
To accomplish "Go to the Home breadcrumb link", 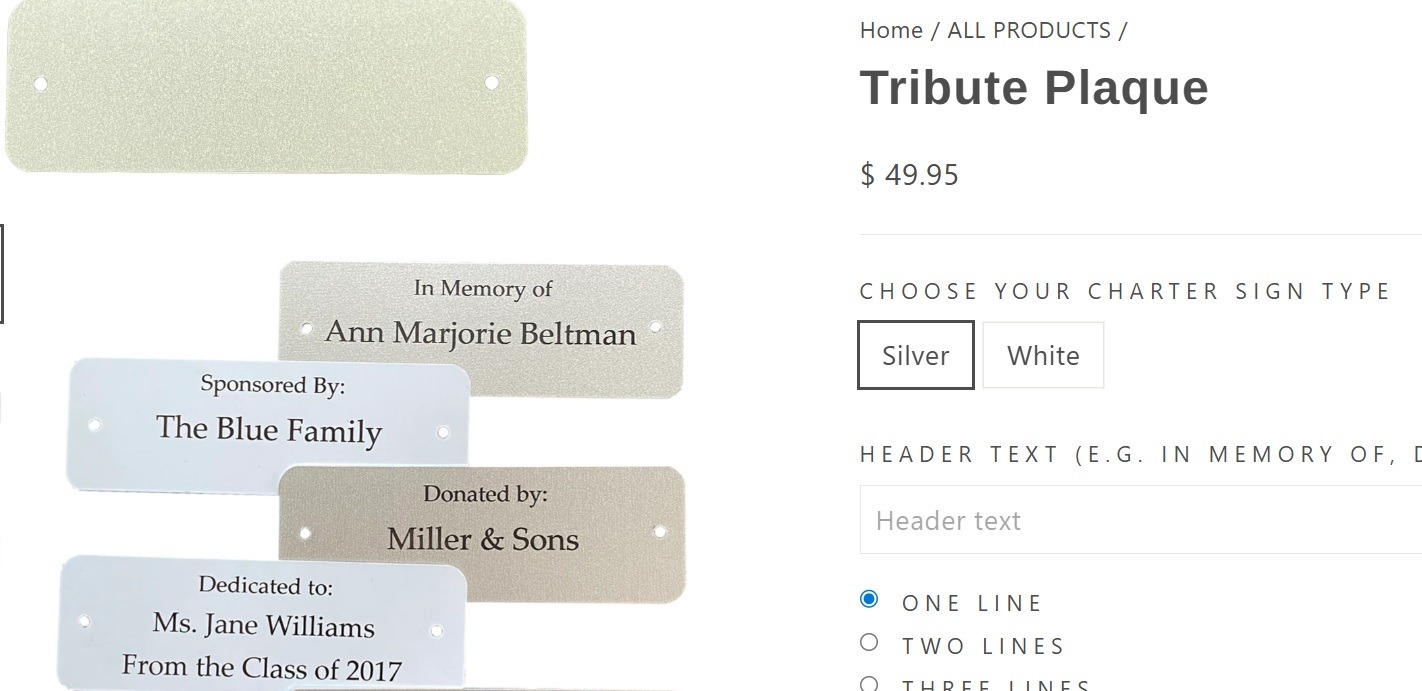I will [x=890, y=31].
